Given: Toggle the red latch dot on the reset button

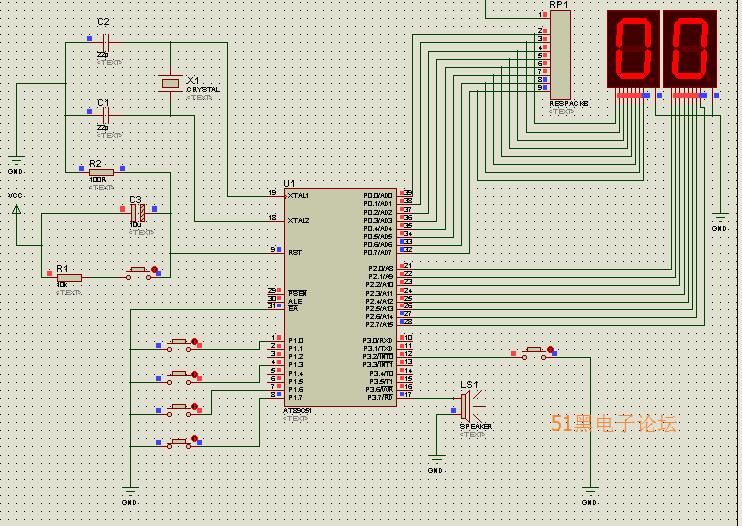Looking at the screenshot, I should [x=154, y=269].
